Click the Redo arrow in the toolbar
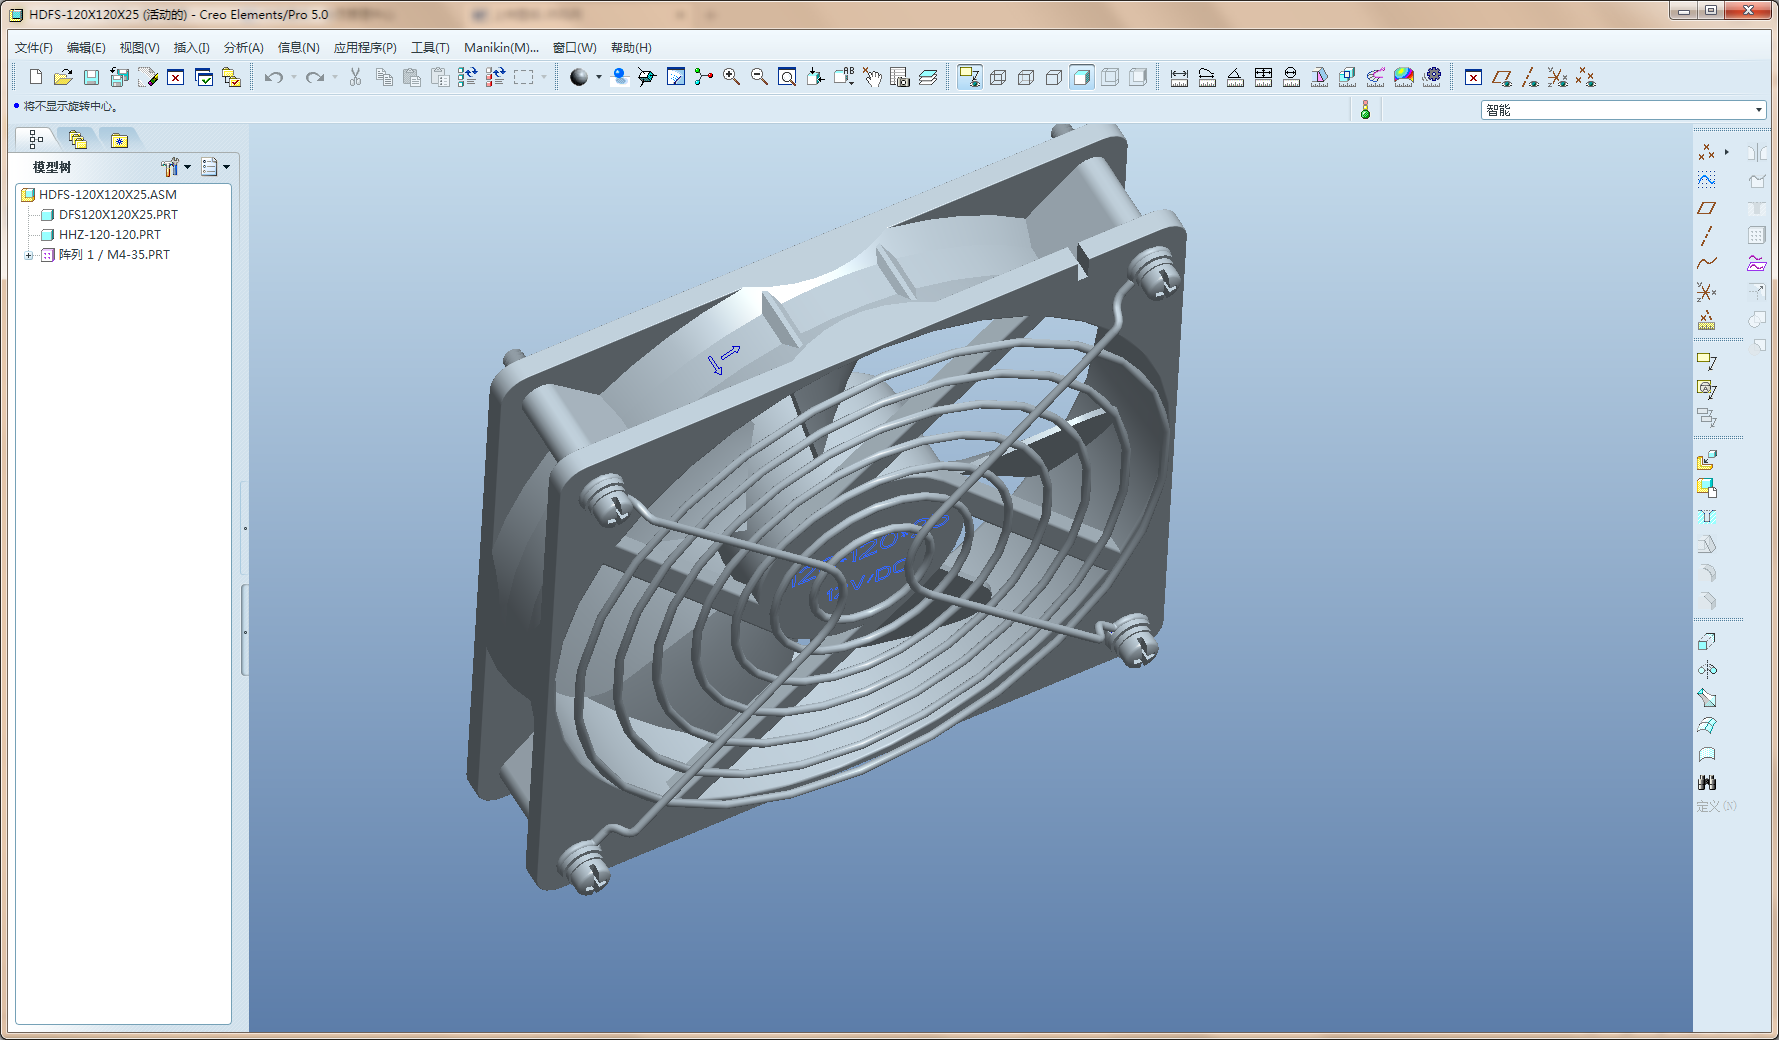This screenshot has width=1779, height=1040. click(x=315, y=77)
